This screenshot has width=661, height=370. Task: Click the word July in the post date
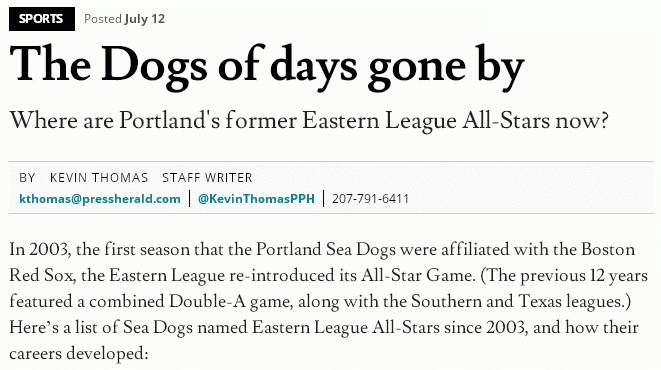tap(137, 19)
